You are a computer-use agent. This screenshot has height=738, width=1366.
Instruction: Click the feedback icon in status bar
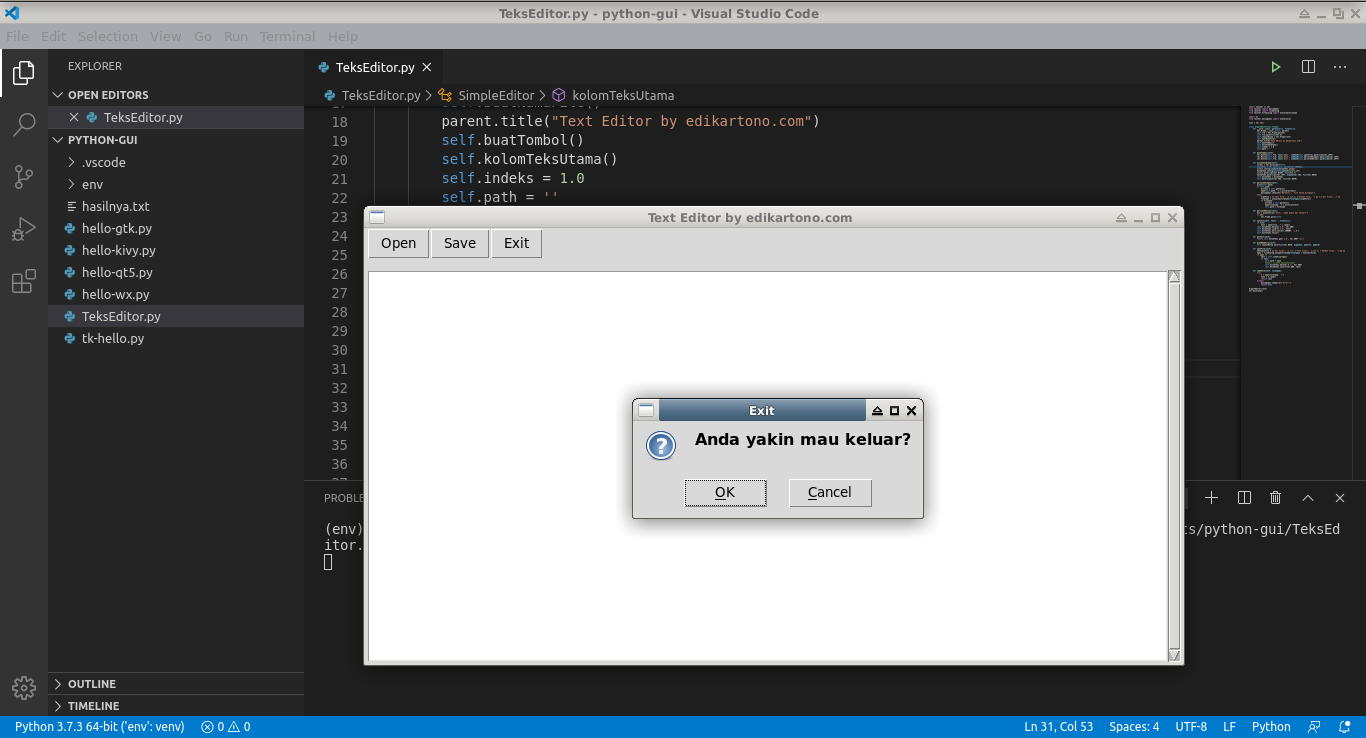pyautogui.click(x=1315, y=727)
